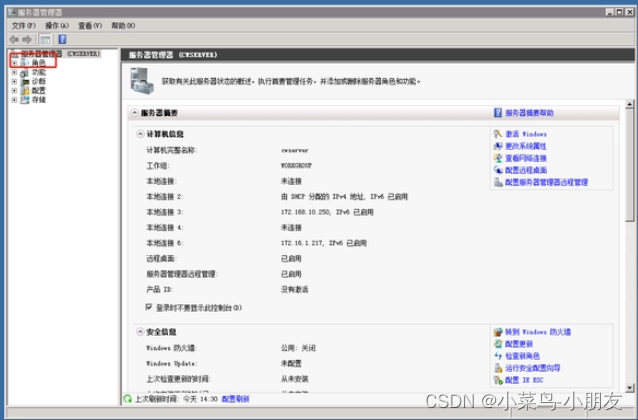Click the 配置远程桌面 link
638x420 pixels.
point(526,170)
